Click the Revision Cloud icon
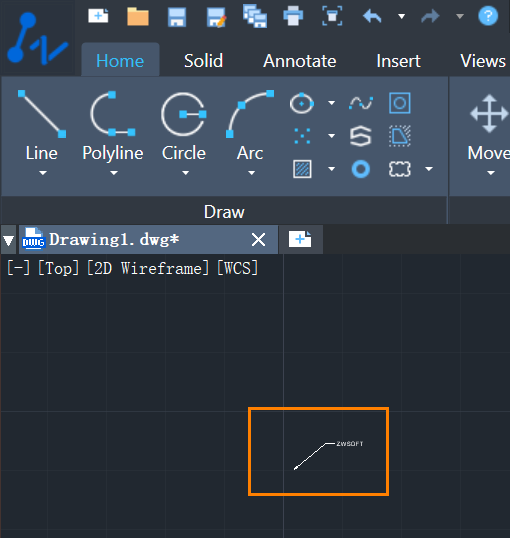Viewport: 510px width, 538px height. click(x=400, y=169)
